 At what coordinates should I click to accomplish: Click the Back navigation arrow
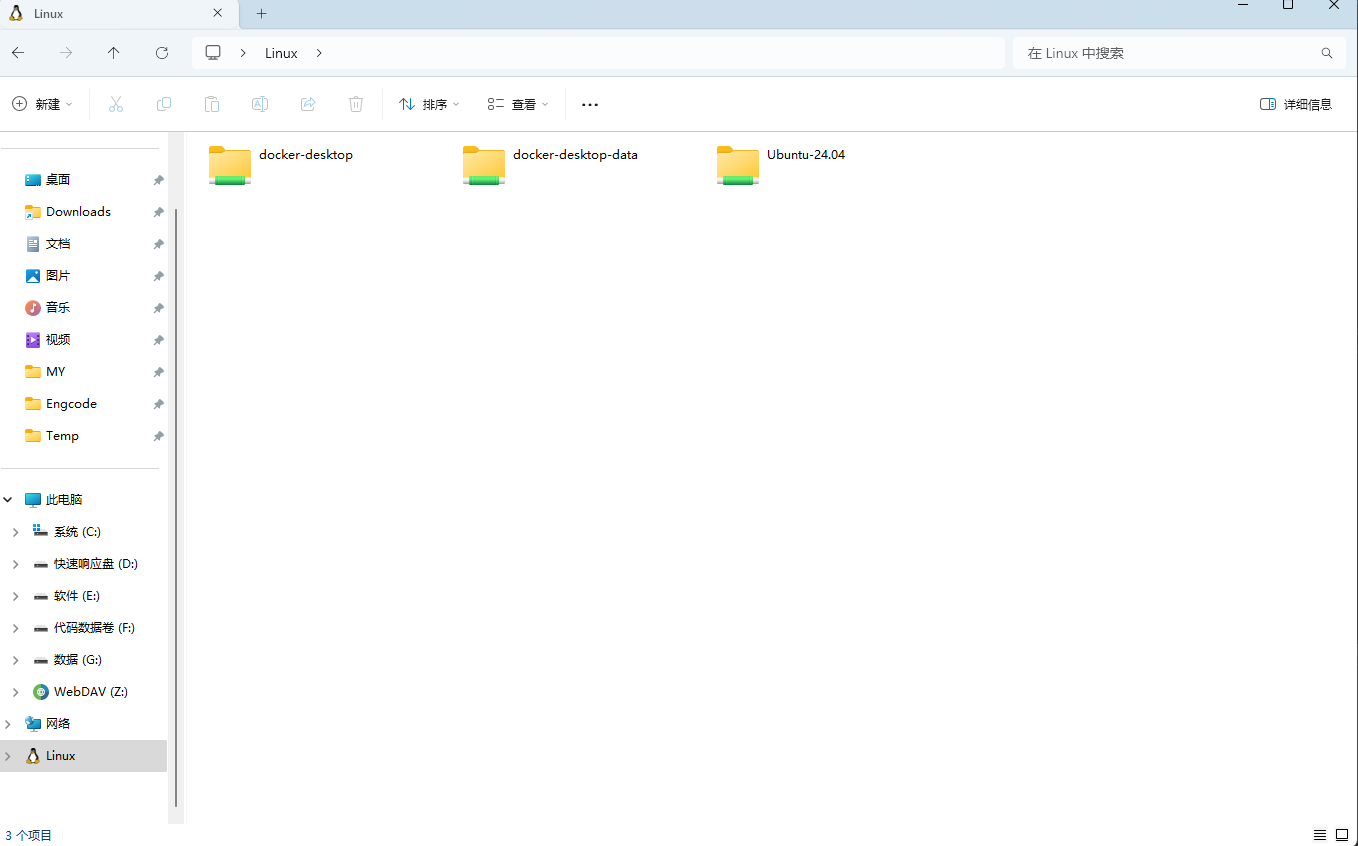coord(18,53)
